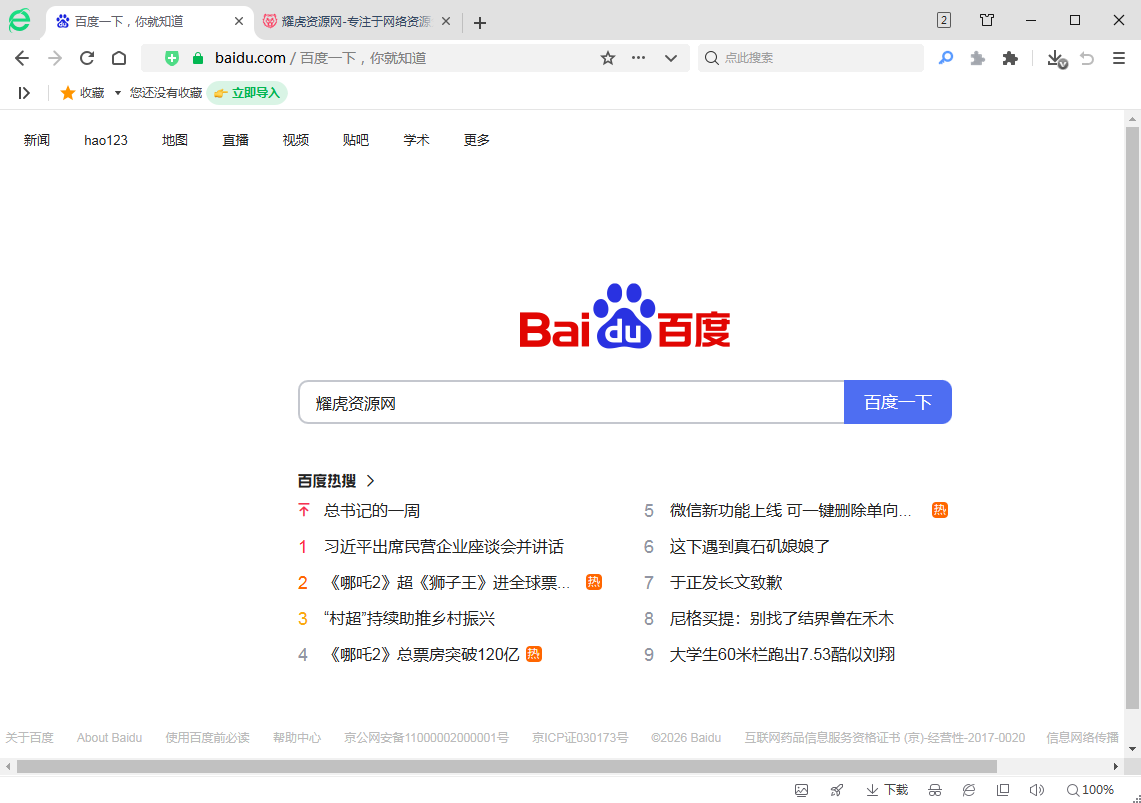Go to browser home page icon
1141x803 pixels.
119,58
